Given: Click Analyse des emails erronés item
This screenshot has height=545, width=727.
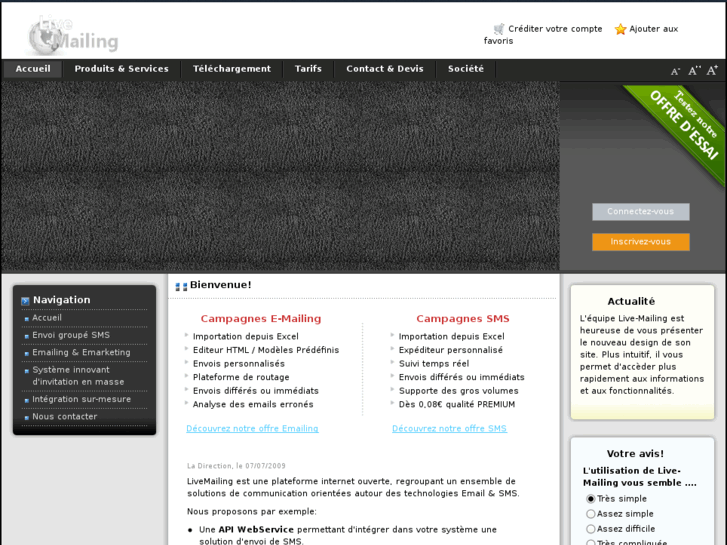Looking at the screenshot, I should coord(253,404).
